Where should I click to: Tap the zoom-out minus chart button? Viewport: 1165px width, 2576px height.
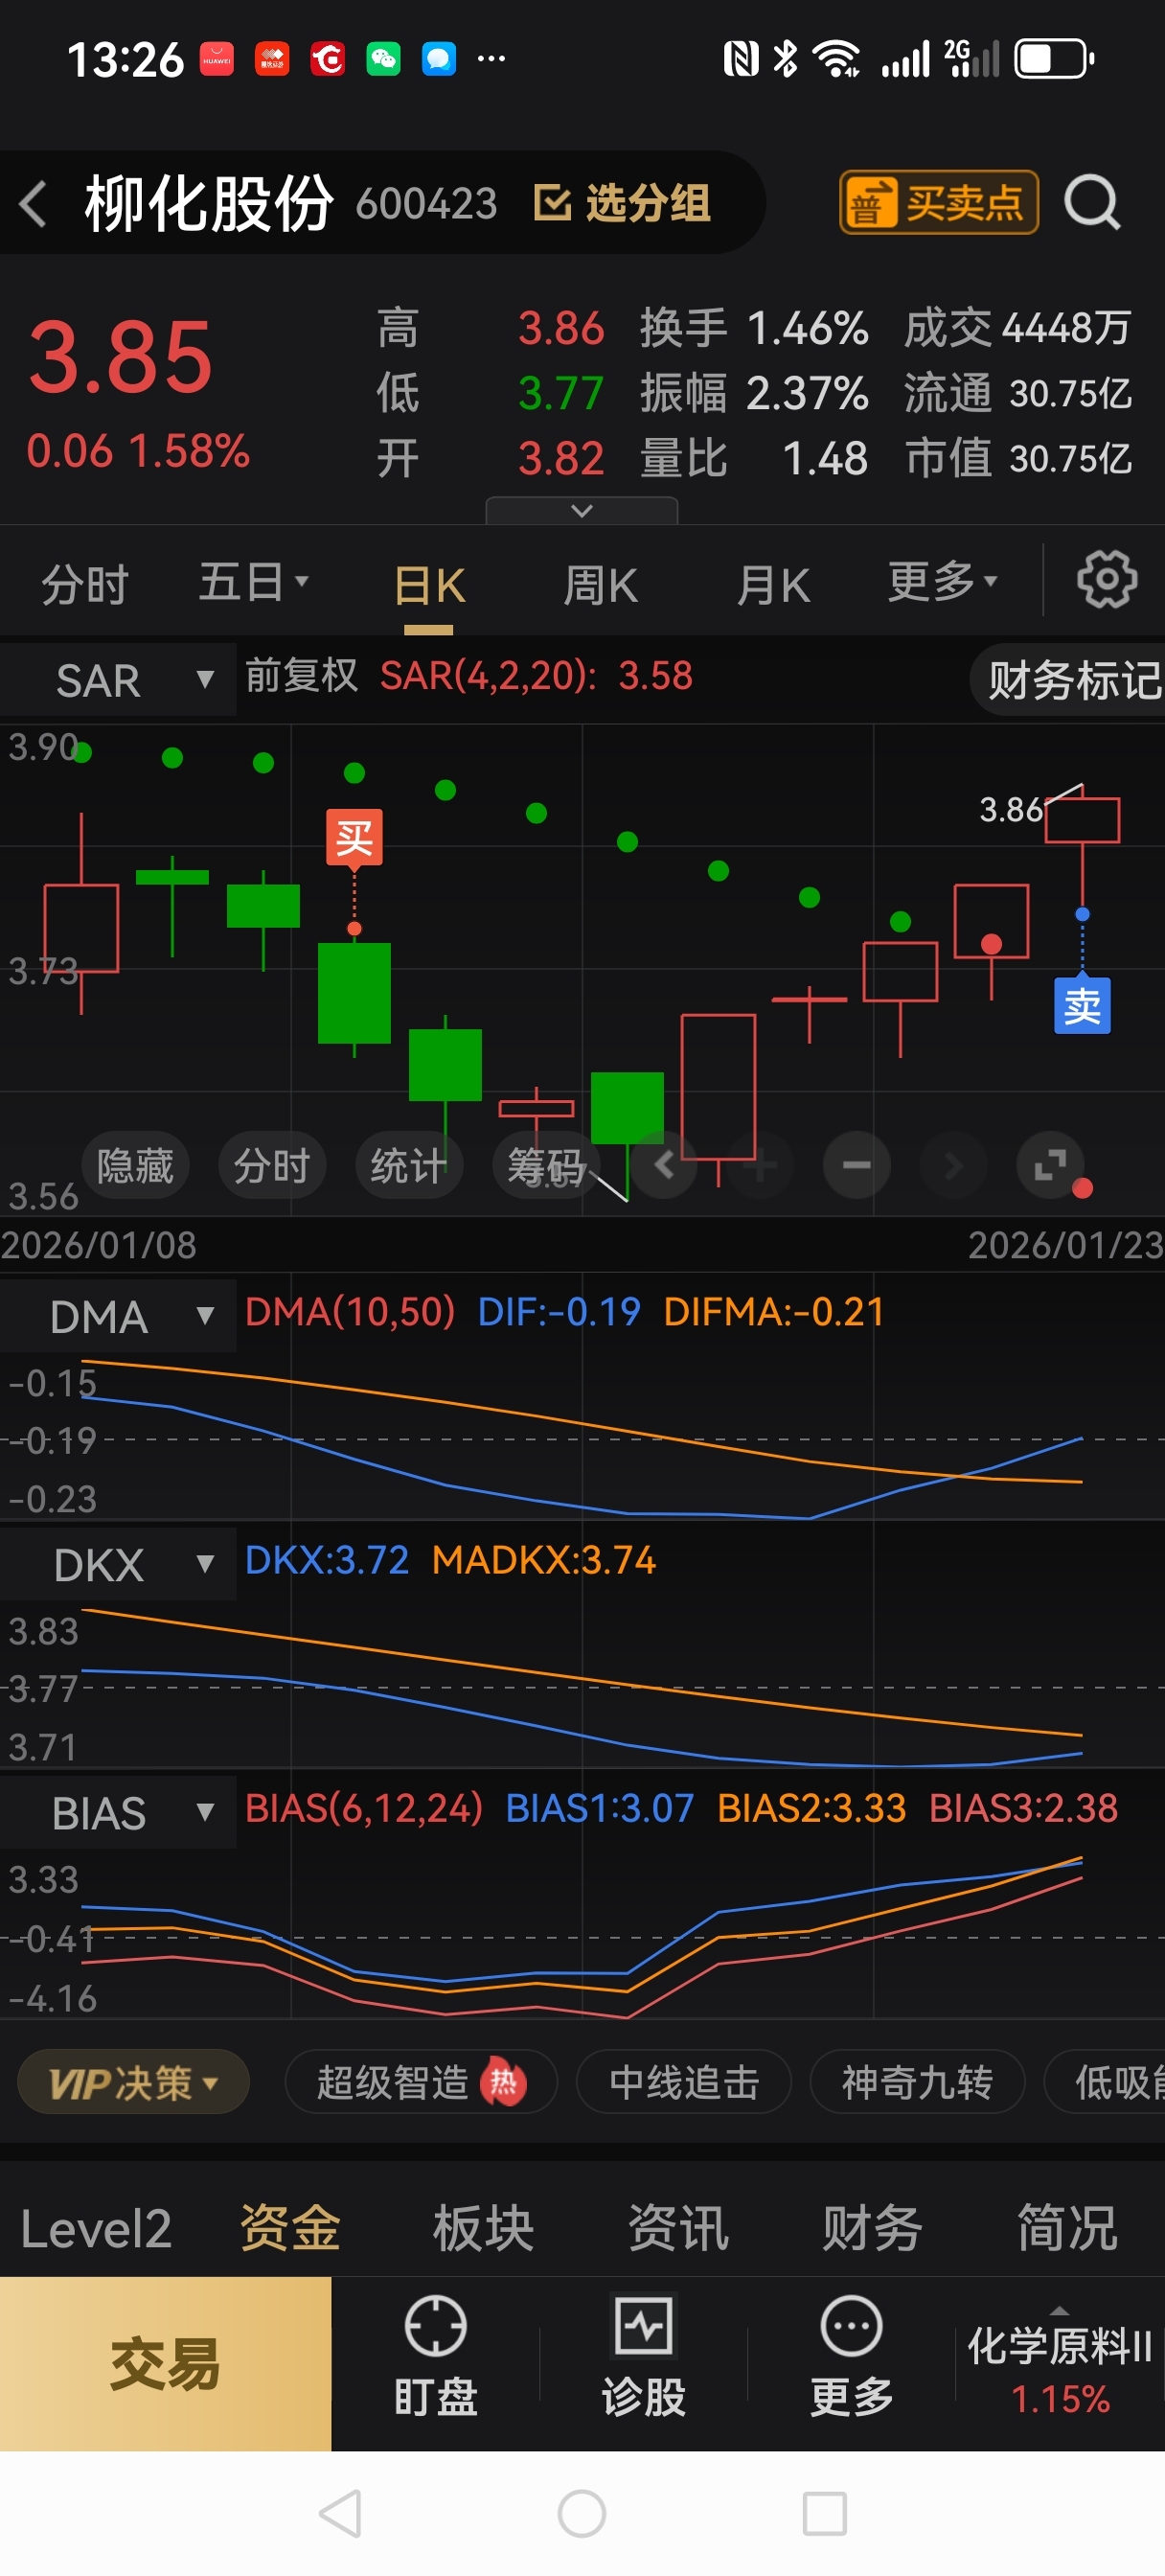coord(857,1165)
